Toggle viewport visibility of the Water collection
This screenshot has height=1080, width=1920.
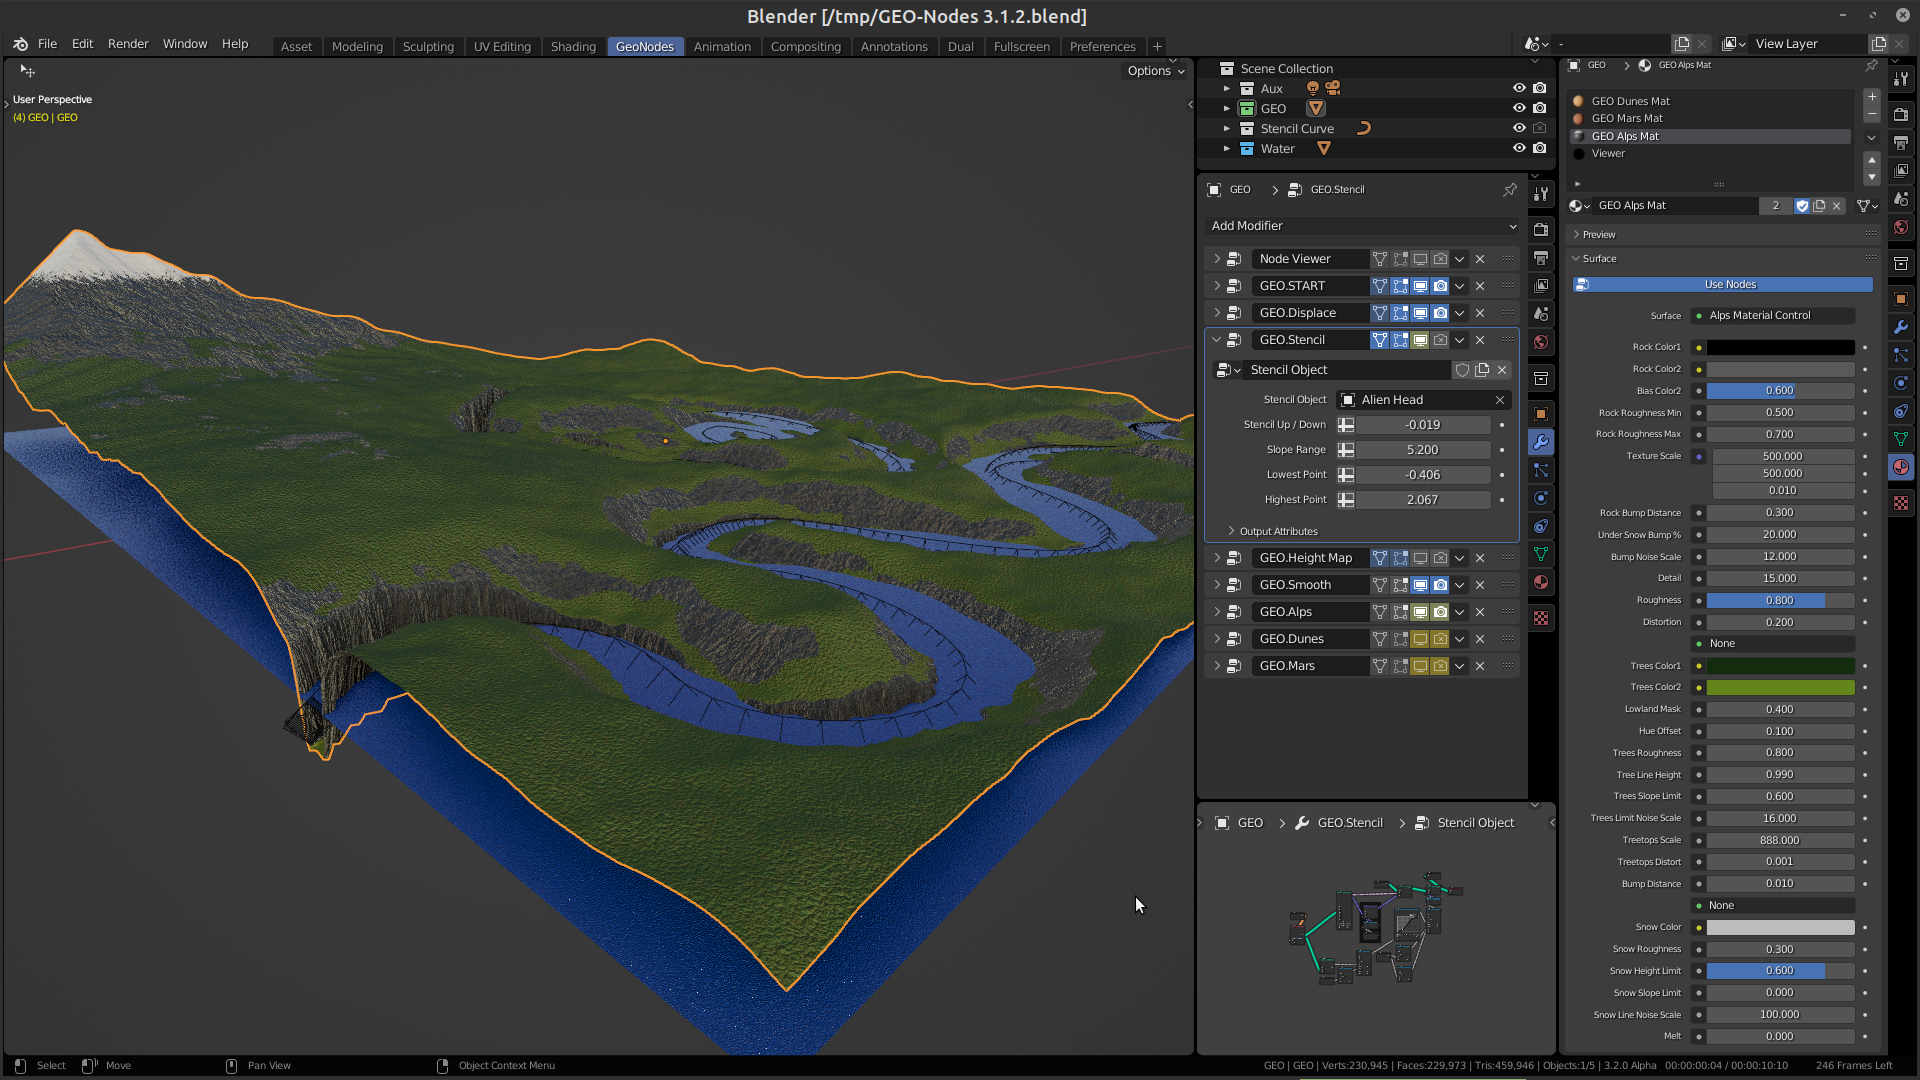click(1519, 148)
